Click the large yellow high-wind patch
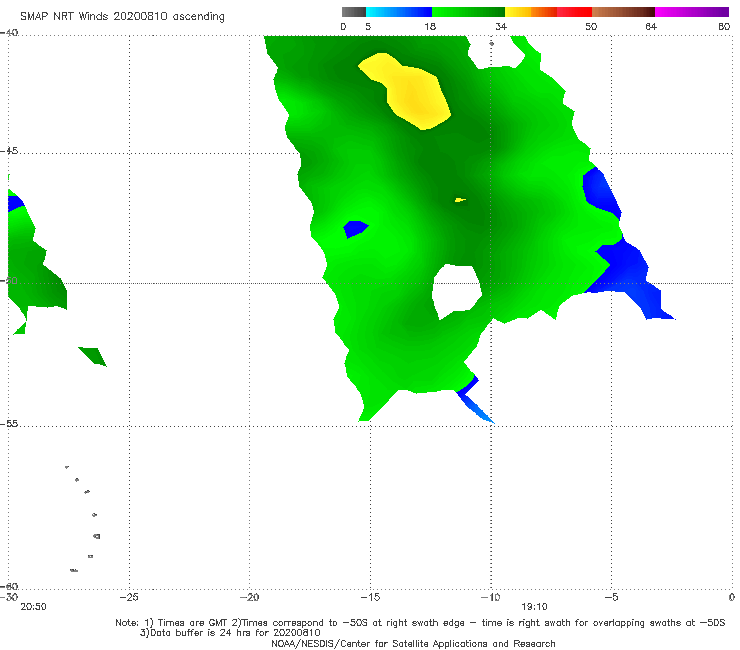The width and height of the screenshot is (740, 650). 410,92
